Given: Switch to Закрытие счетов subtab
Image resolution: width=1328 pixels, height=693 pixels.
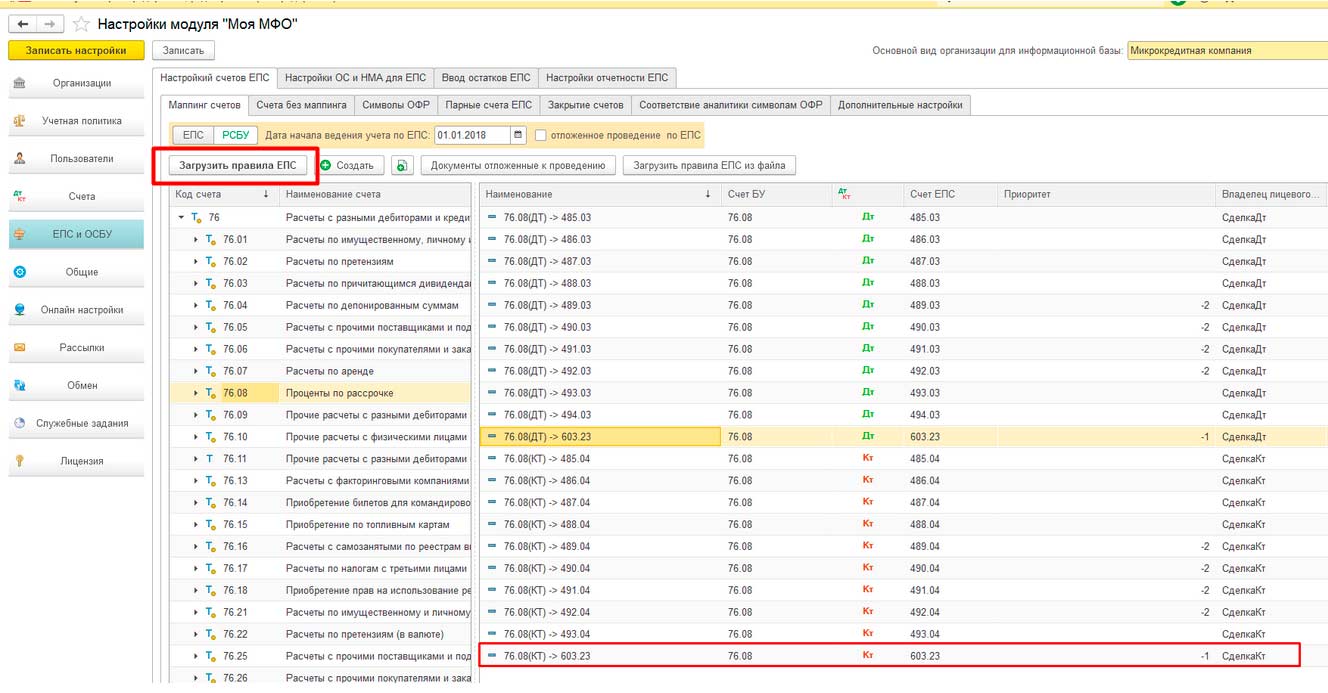Looking at the screenshot, I should [x=586, y=105].
